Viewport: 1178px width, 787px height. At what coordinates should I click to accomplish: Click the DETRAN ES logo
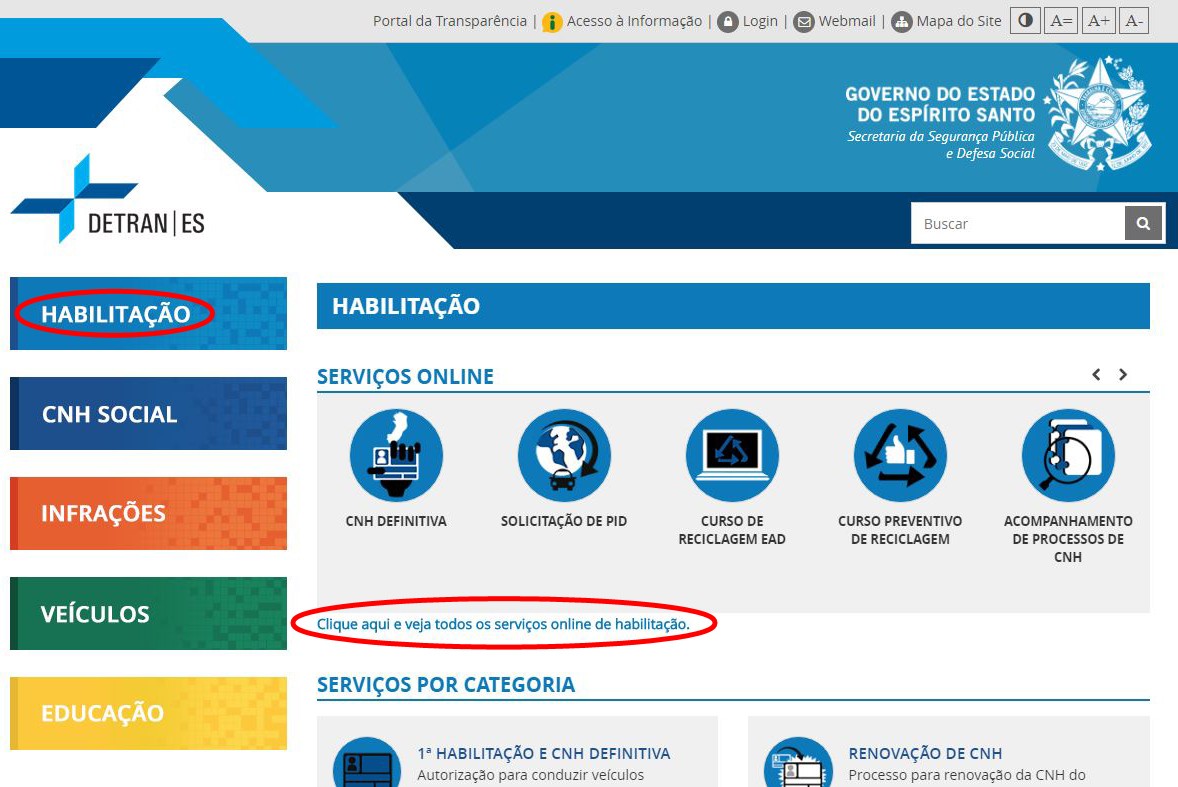[108, 199]
